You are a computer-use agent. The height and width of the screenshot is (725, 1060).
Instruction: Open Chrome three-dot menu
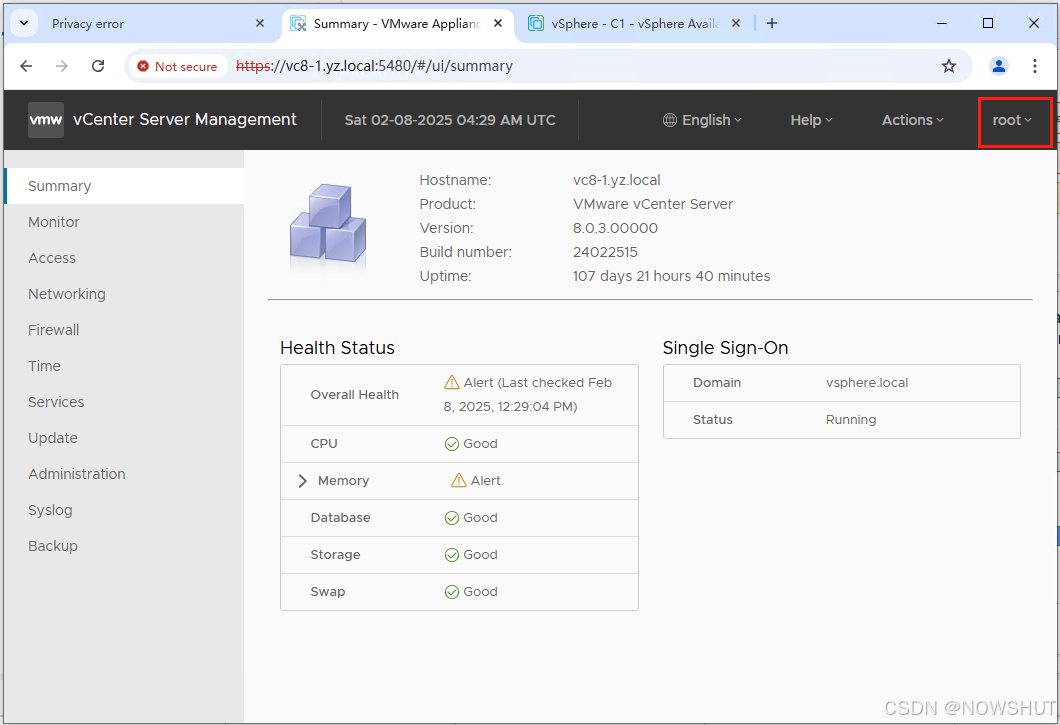pos(1034,66)
